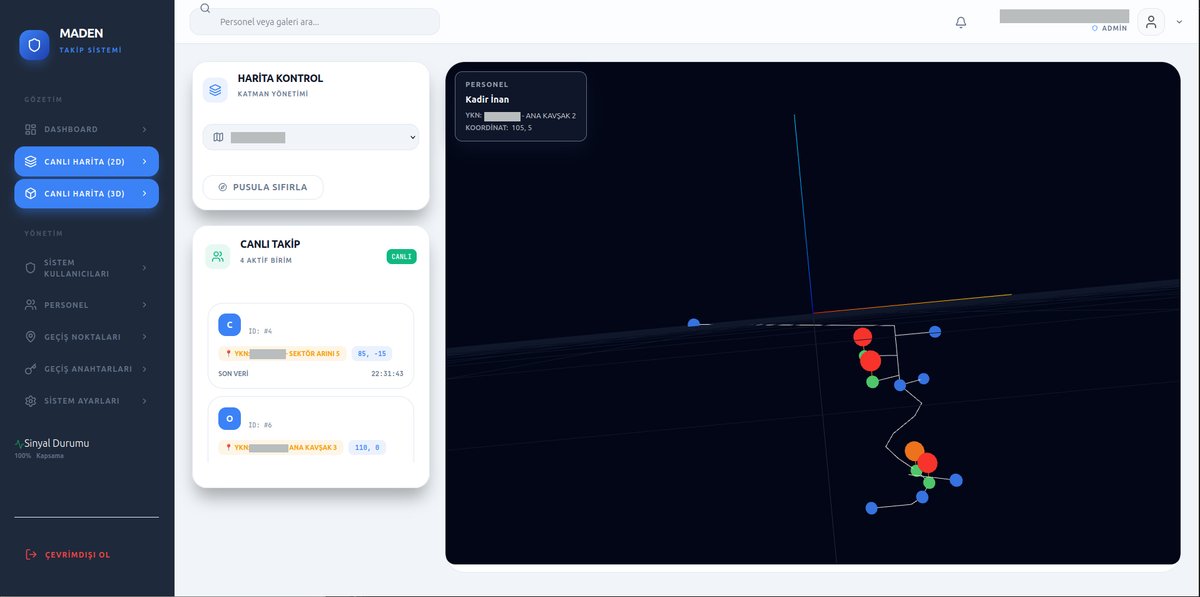Click the ID: #6 label
The height and width of the screenshot is (597, 1200).
[x=260, y=425]
